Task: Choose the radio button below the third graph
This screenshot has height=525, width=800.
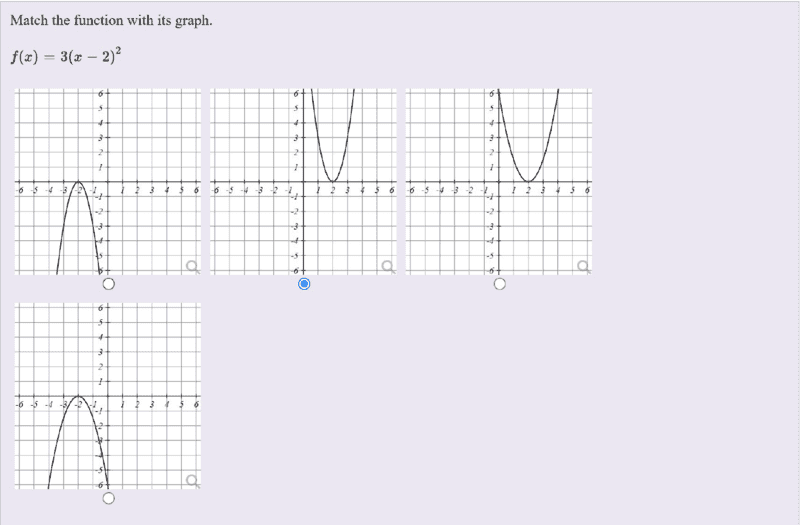Action: coord(499,284)
